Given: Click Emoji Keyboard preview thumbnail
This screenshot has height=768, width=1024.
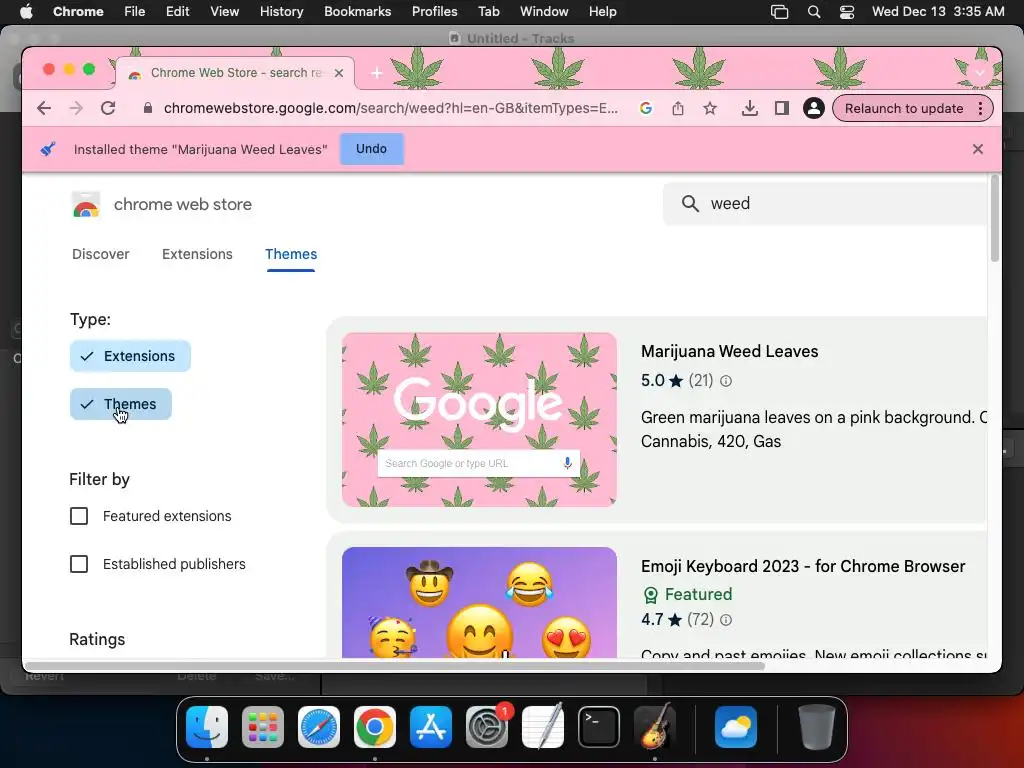Looking at the screenshot, I should pos(479,602).
